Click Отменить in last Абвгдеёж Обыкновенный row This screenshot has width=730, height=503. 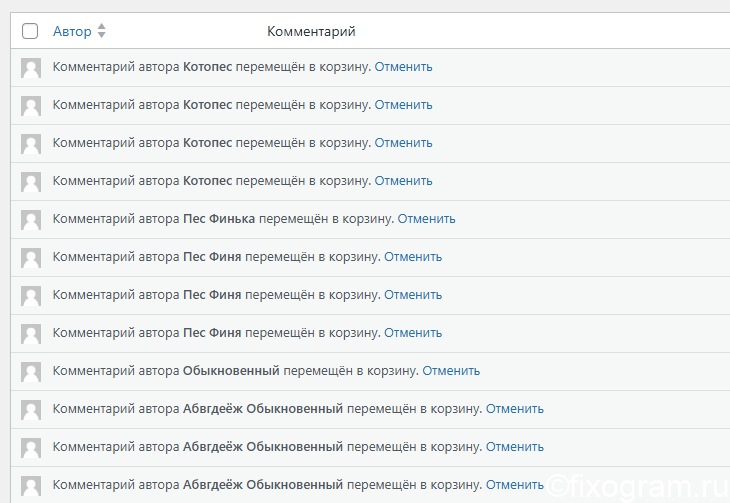coord(514,485)
